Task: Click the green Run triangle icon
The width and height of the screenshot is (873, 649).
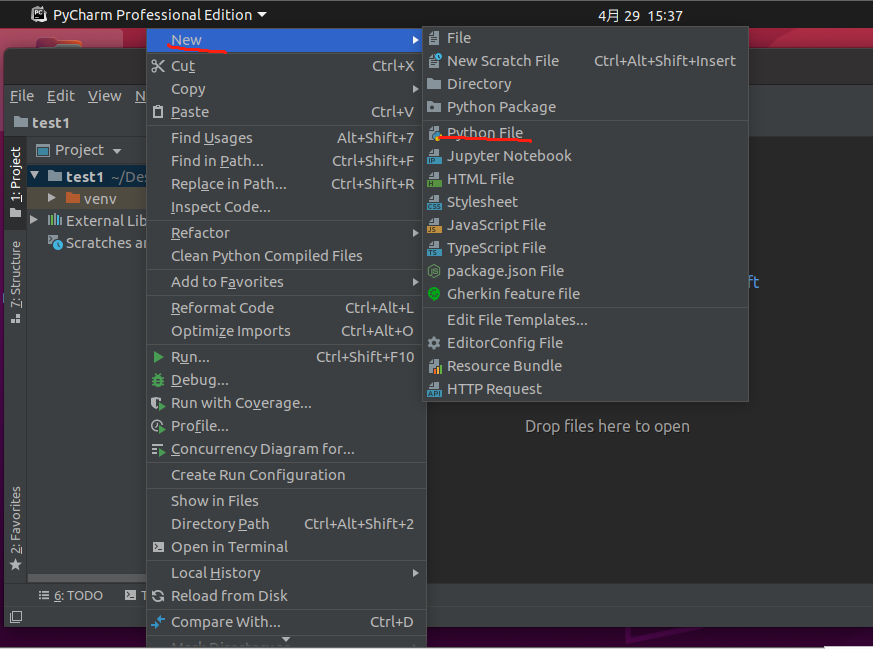Action: point(158,357)
